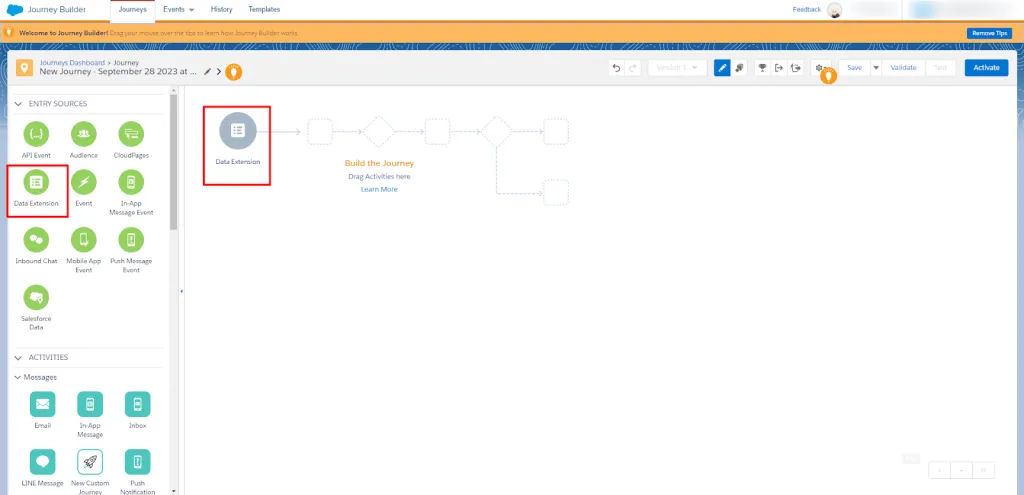This screenshot has width=1024, height=495.
Task: Click lightbulb tip beside journey name
Action: tap(233, 72)
